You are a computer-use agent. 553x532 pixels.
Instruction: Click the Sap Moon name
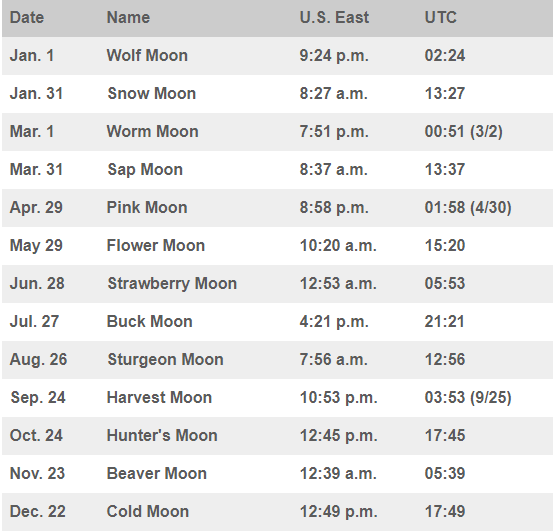145,170
